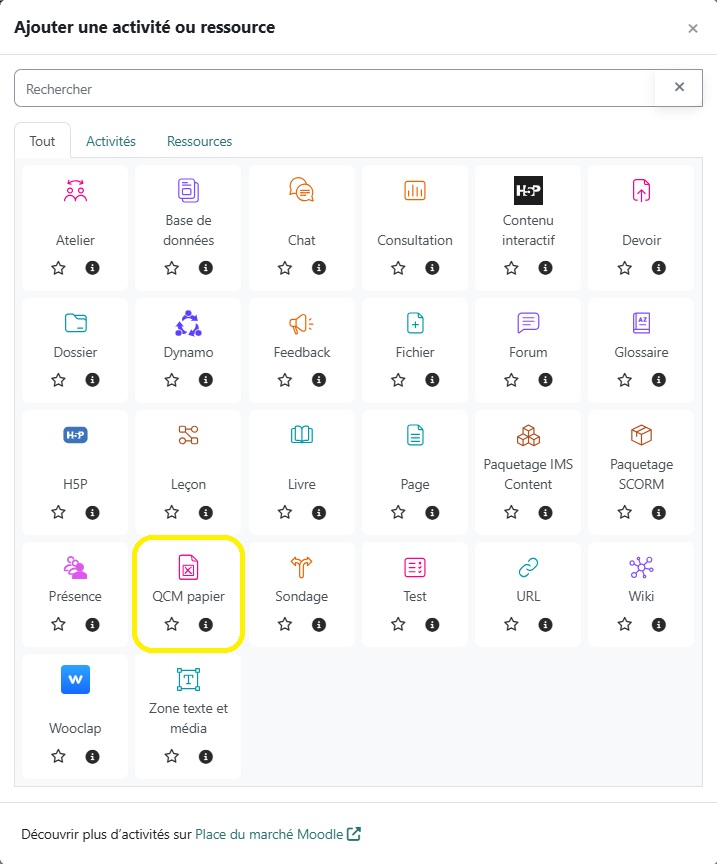Viewport: 717px width, 864px height.
Task: Mark Test as favourite
Action: 398,624
